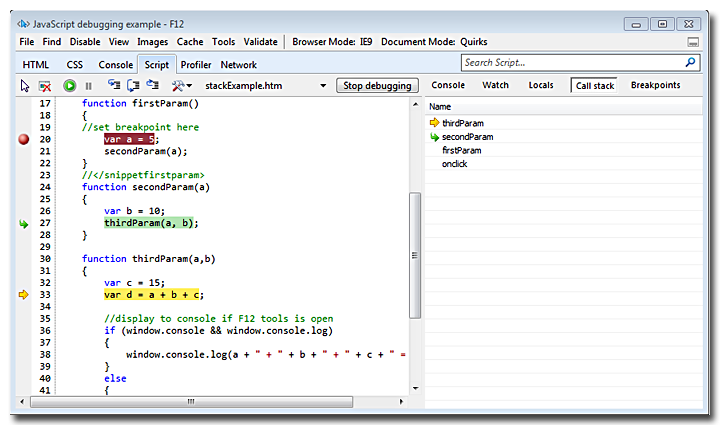
Task: Switch to the Profiler tab
Action: pos(194,64)
